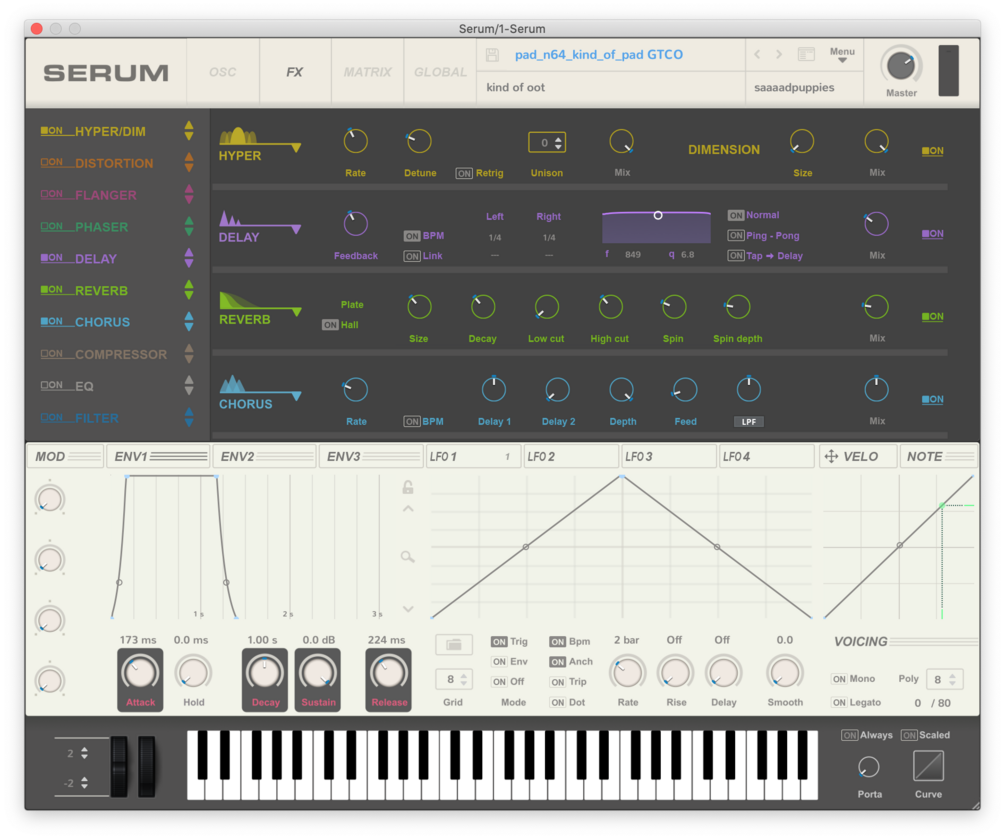Enable Delay Ping-Pong mode
The width and height of the screenshot is (1005, 839).
point(736,235)
